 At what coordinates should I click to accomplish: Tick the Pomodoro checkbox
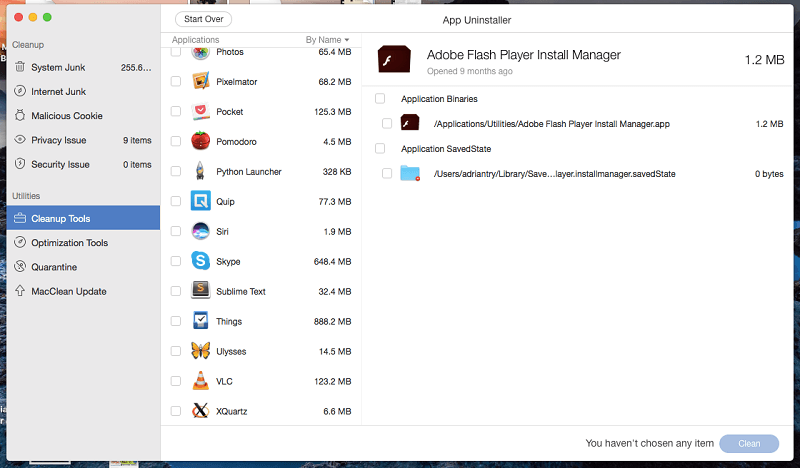click(176, 141)
